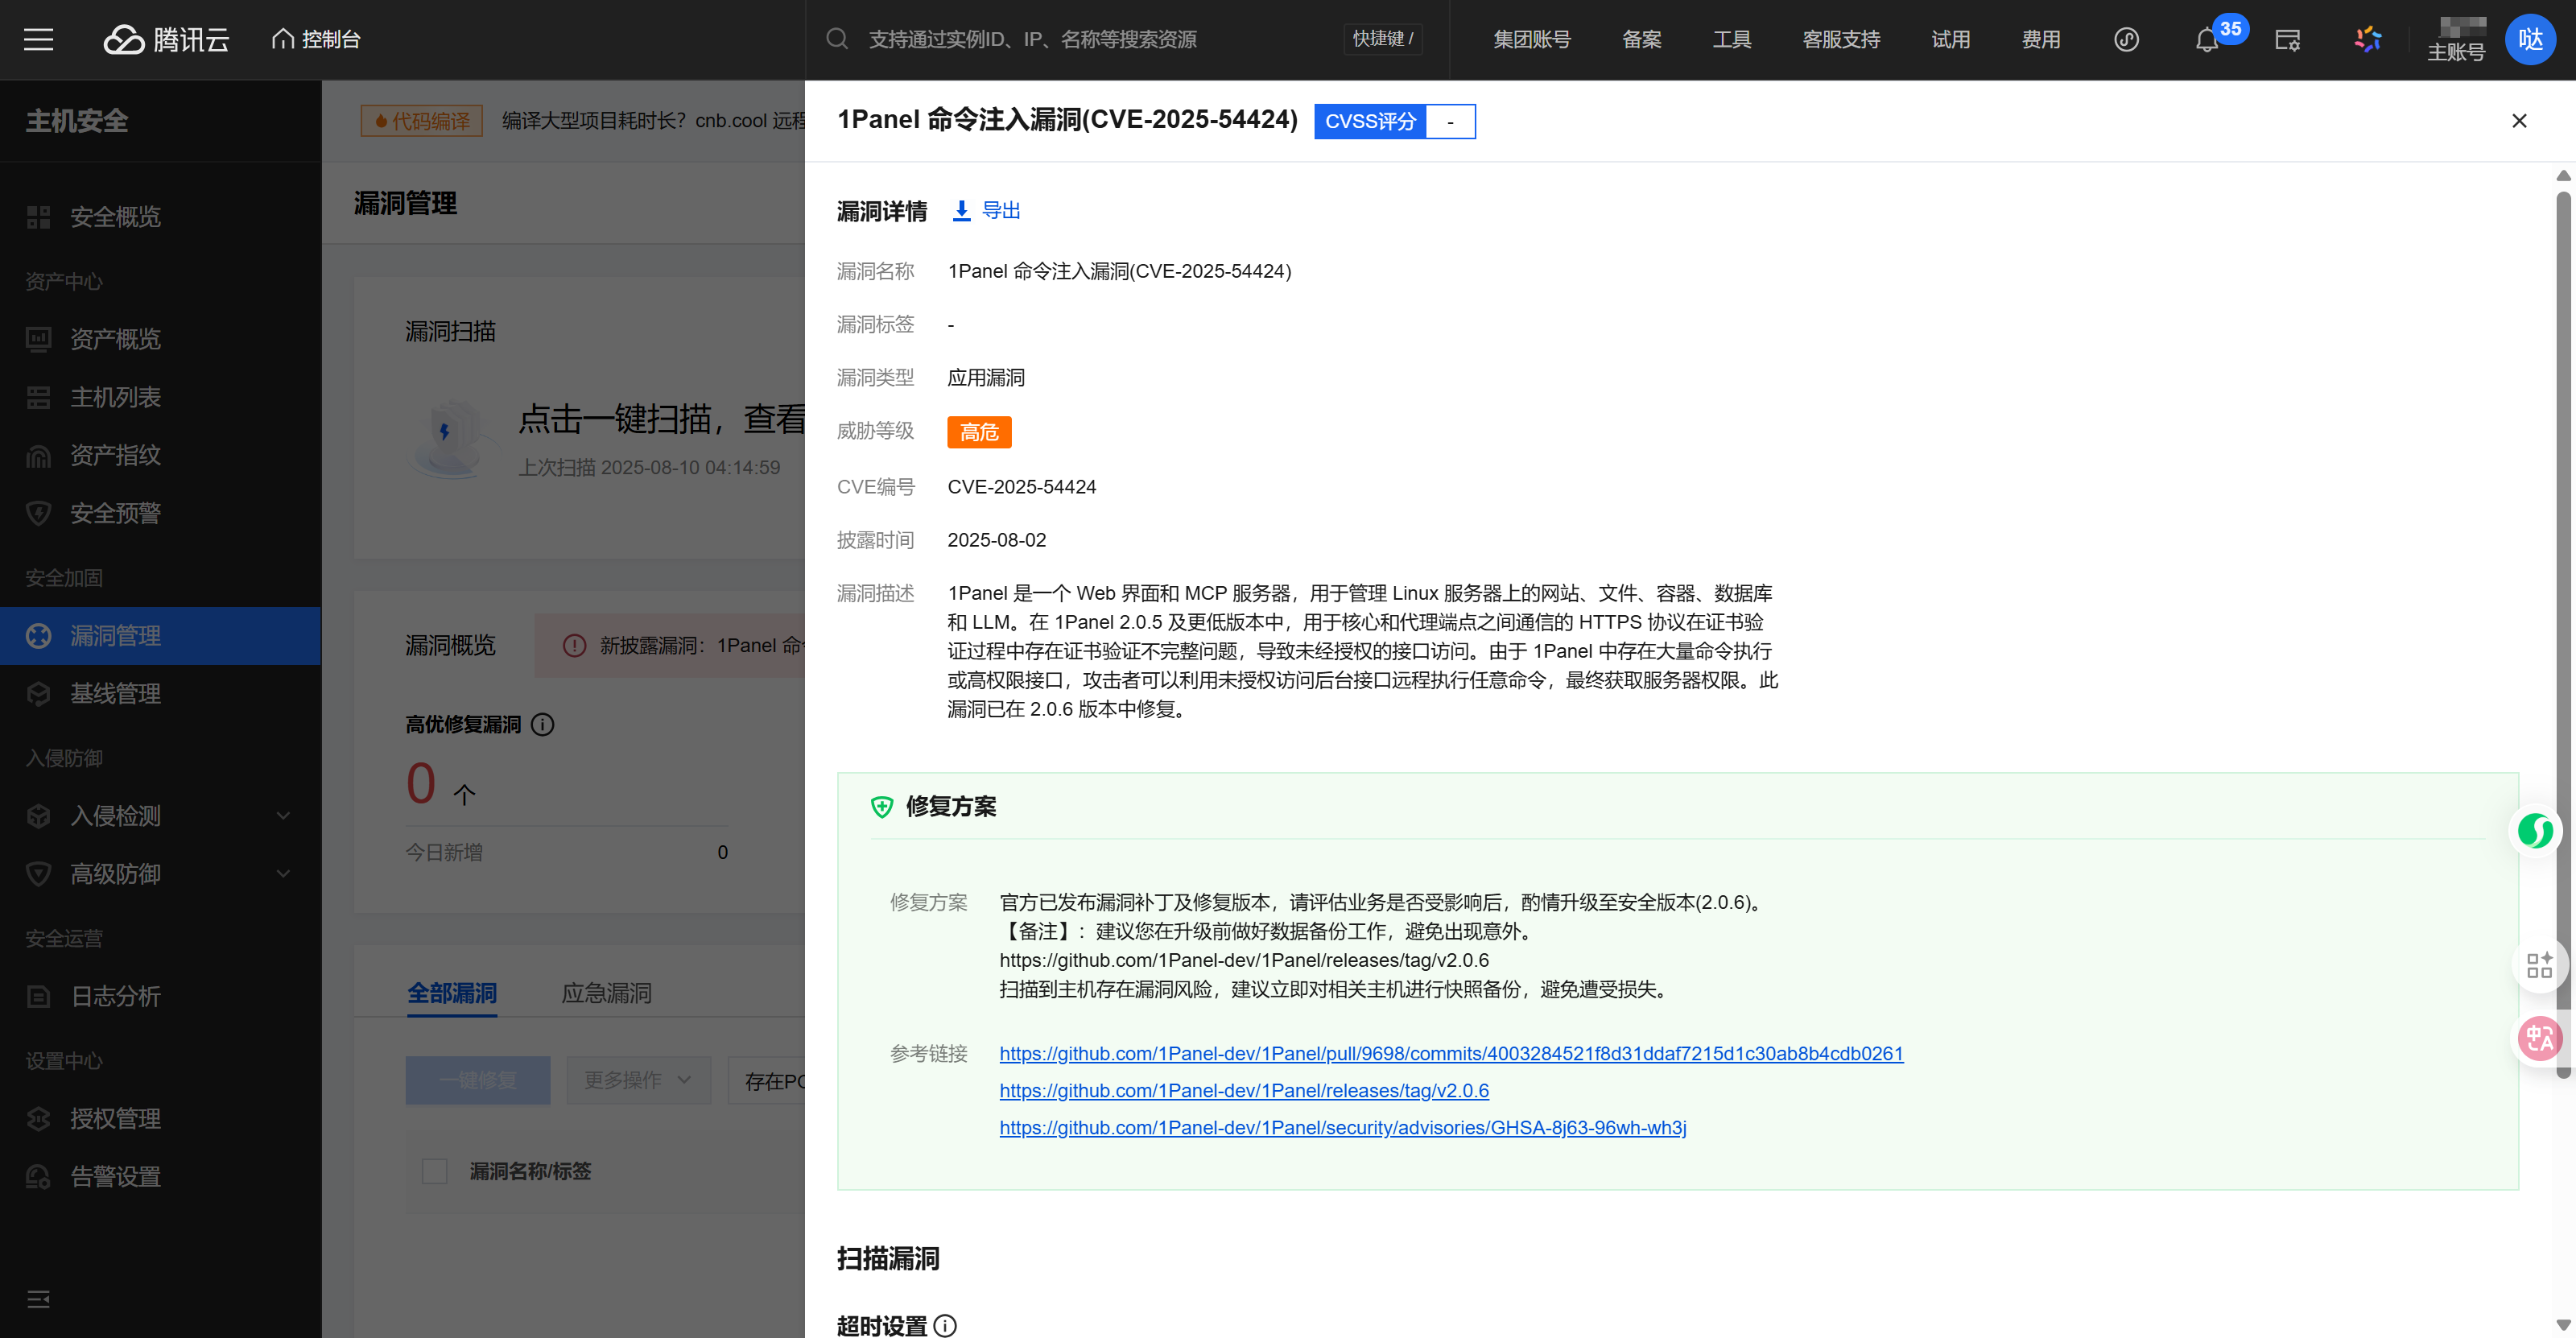Open the 费用 menu
2576x1338 pixels.
(x=2040, y=39)
